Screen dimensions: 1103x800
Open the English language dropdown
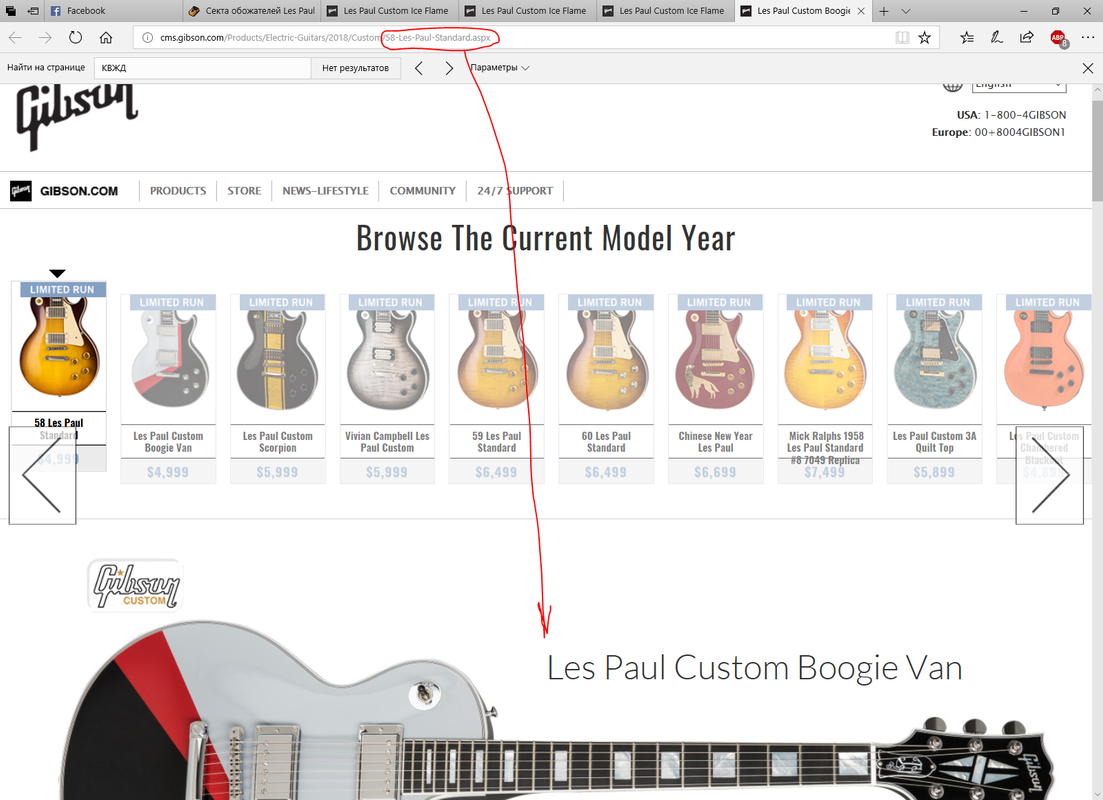click(x=1019, y=85)
